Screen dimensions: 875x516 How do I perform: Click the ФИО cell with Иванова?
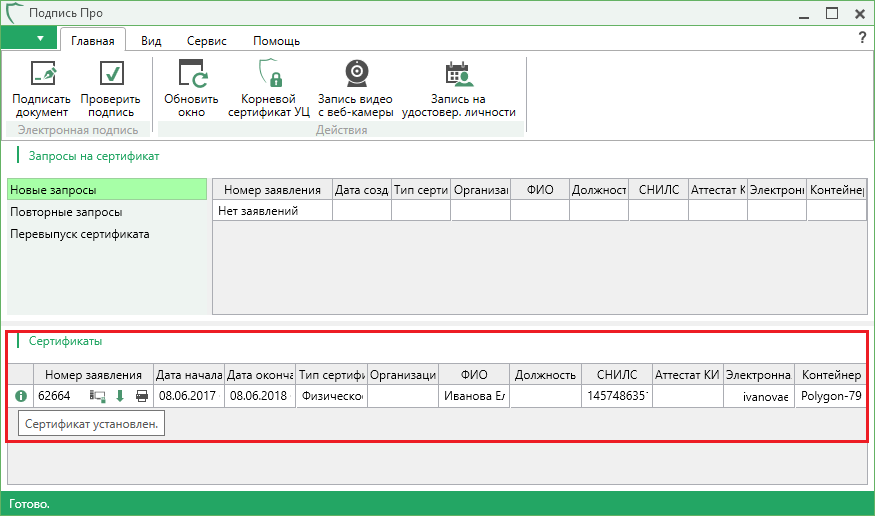(x=473, y=396)
